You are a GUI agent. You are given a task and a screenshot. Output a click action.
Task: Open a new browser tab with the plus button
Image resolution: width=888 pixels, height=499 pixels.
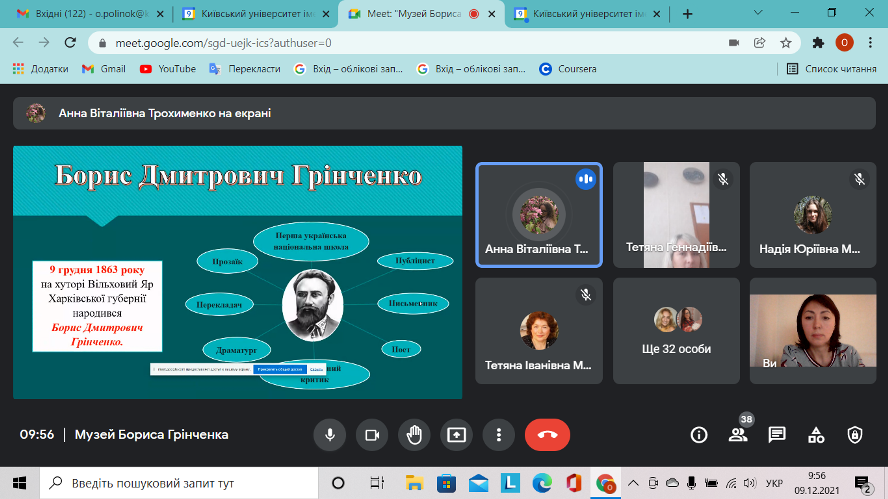point(687,15)
